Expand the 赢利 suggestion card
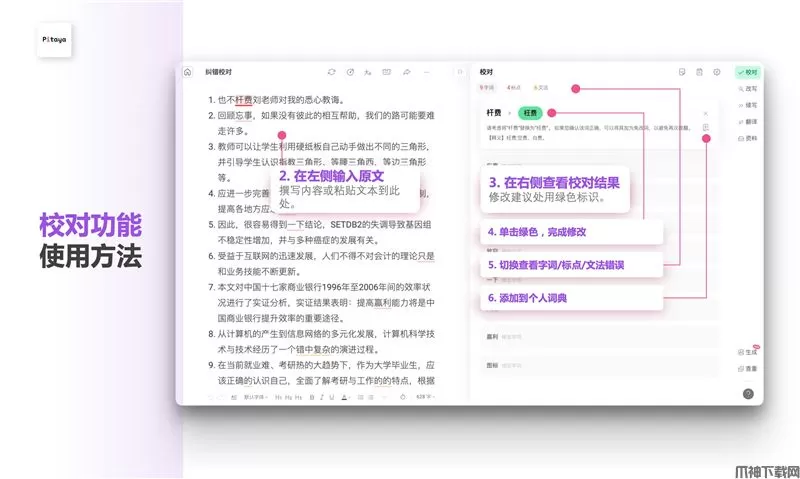 [599, 337]
